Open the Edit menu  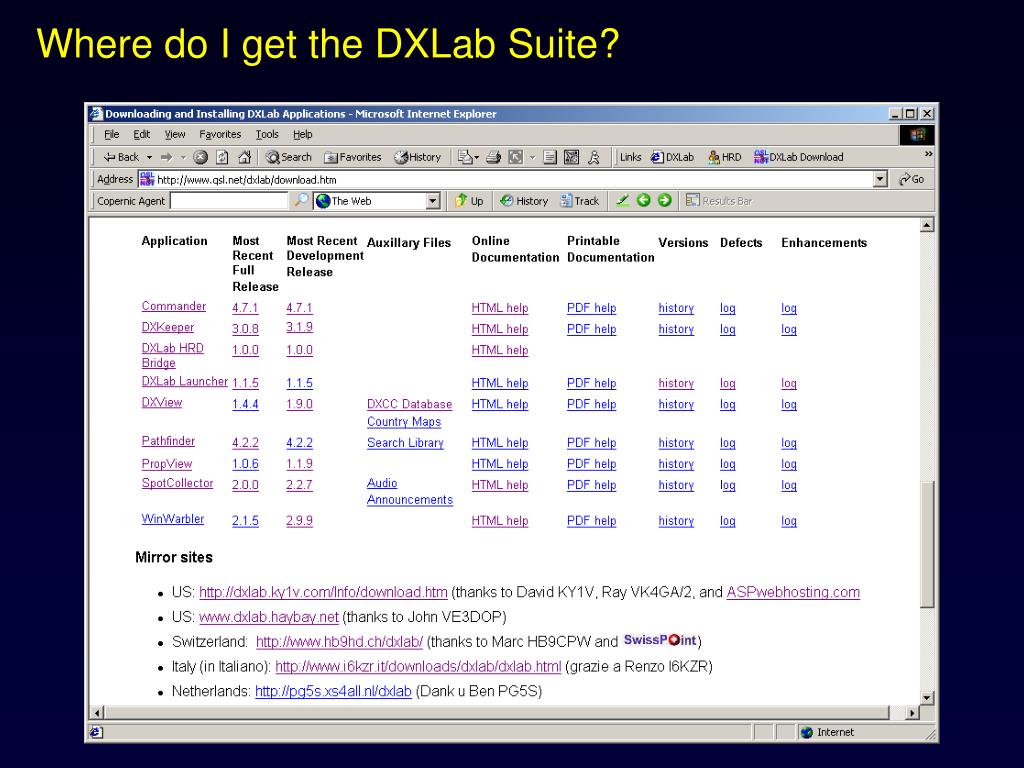(142, 135)
